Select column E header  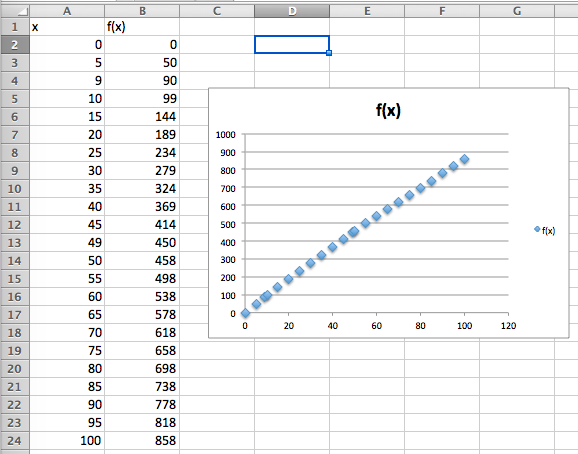coord(367,11)
